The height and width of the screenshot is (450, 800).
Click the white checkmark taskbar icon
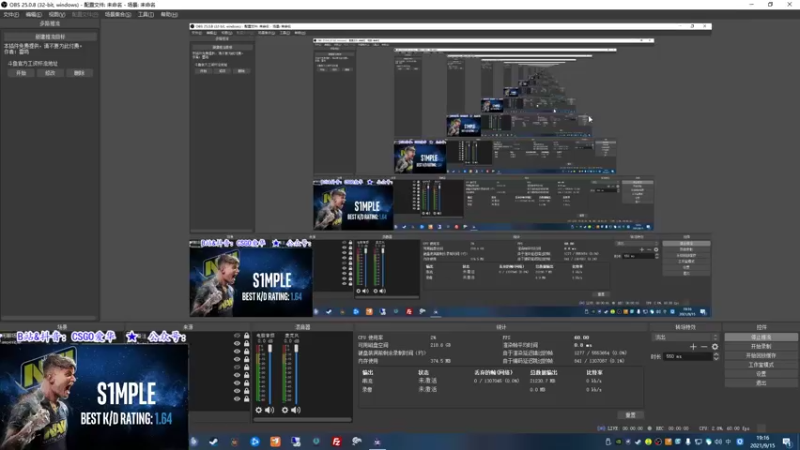click(x=213, y=441)
